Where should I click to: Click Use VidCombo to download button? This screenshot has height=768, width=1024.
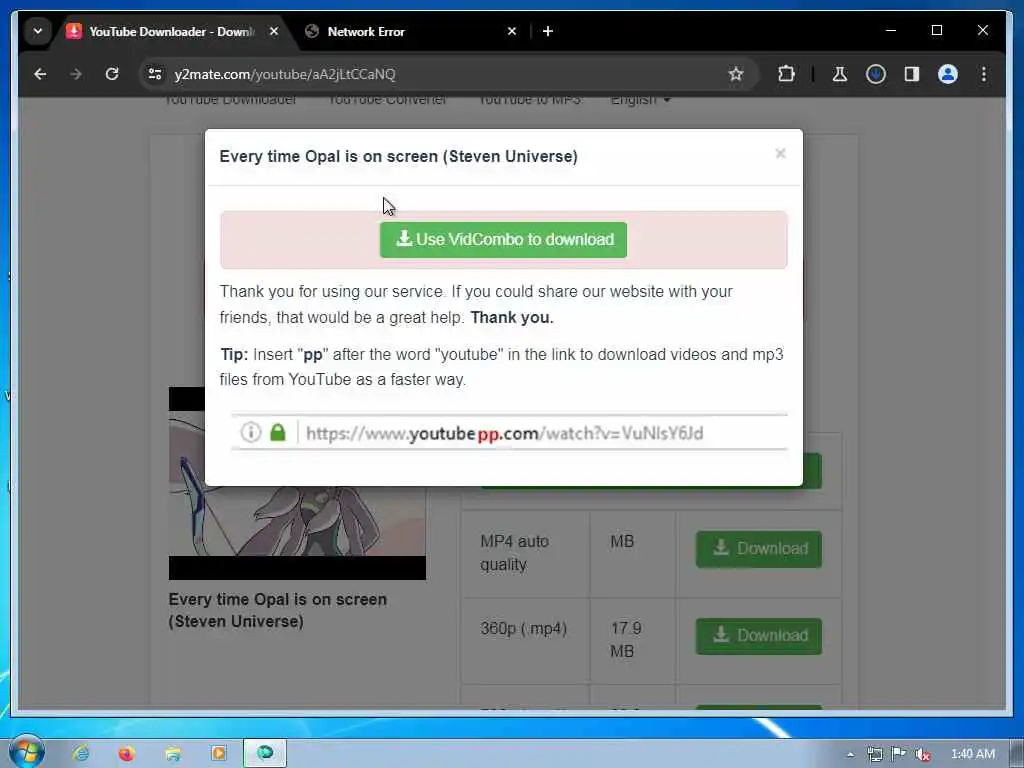pyautogui.click(x=503, y=240)
